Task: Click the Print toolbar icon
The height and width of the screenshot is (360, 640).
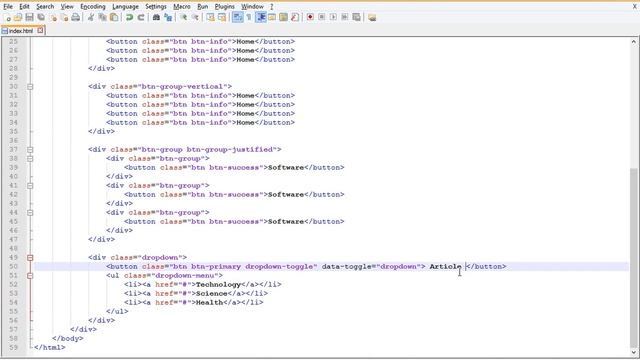Action: click(76, 18)
